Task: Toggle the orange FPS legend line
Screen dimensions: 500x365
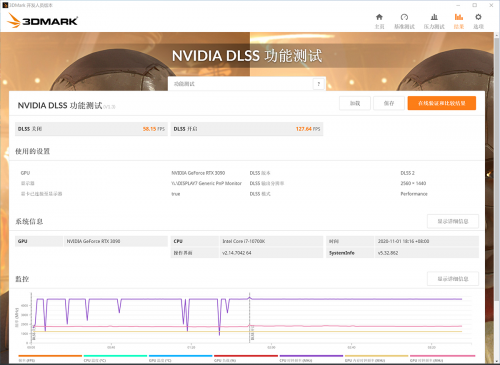Action: click(x=50, y=358)
